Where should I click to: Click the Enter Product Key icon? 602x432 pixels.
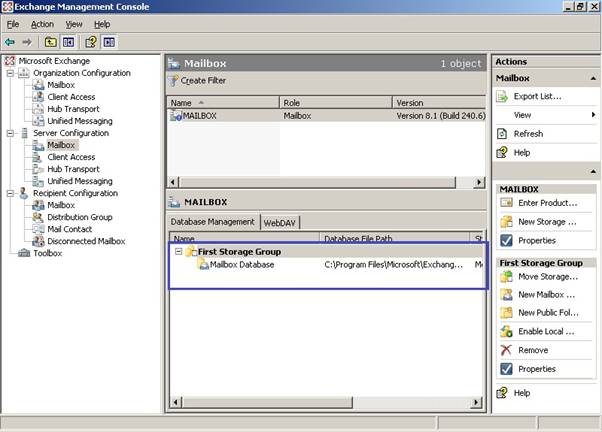(x=506, y=202)
